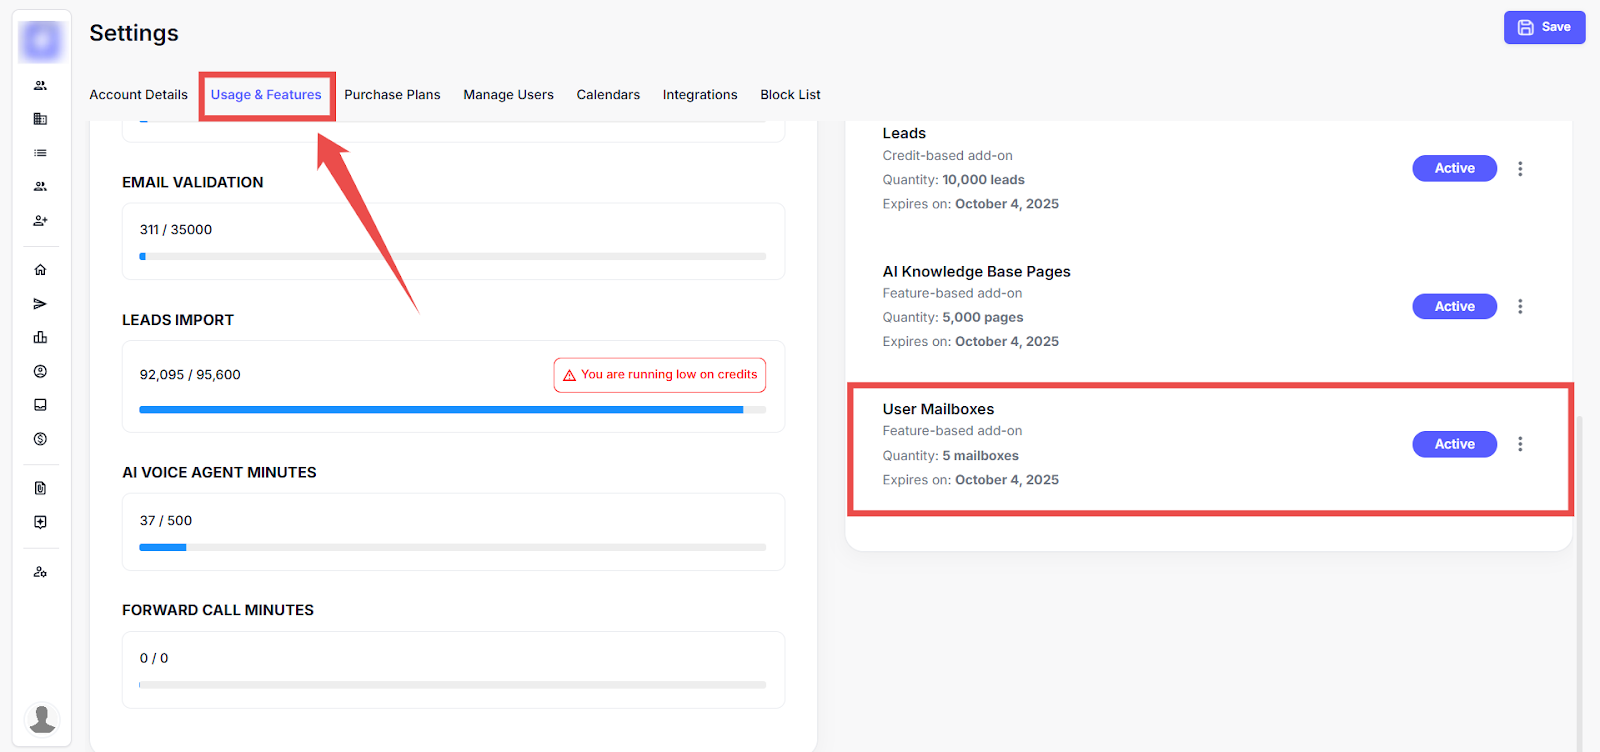Click the add-user plus icon in sidebar
Viewport: 1600px width, 752px height.
pyautogui.click(x=40, y=220)
